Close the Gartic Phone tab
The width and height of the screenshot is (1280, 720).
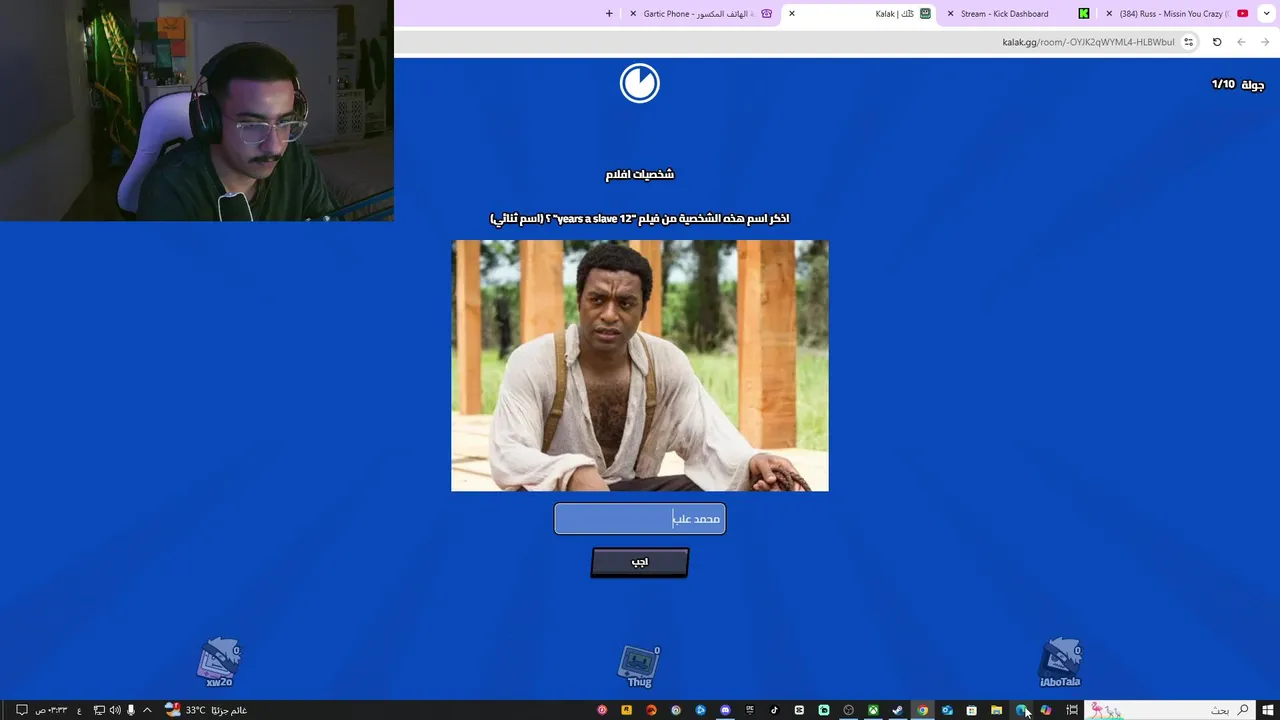(633, 14)
